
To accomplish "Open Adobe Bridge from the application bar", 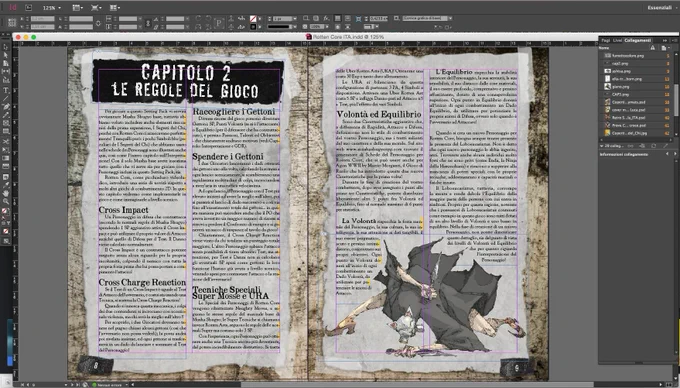I will [x=29, y=7].
